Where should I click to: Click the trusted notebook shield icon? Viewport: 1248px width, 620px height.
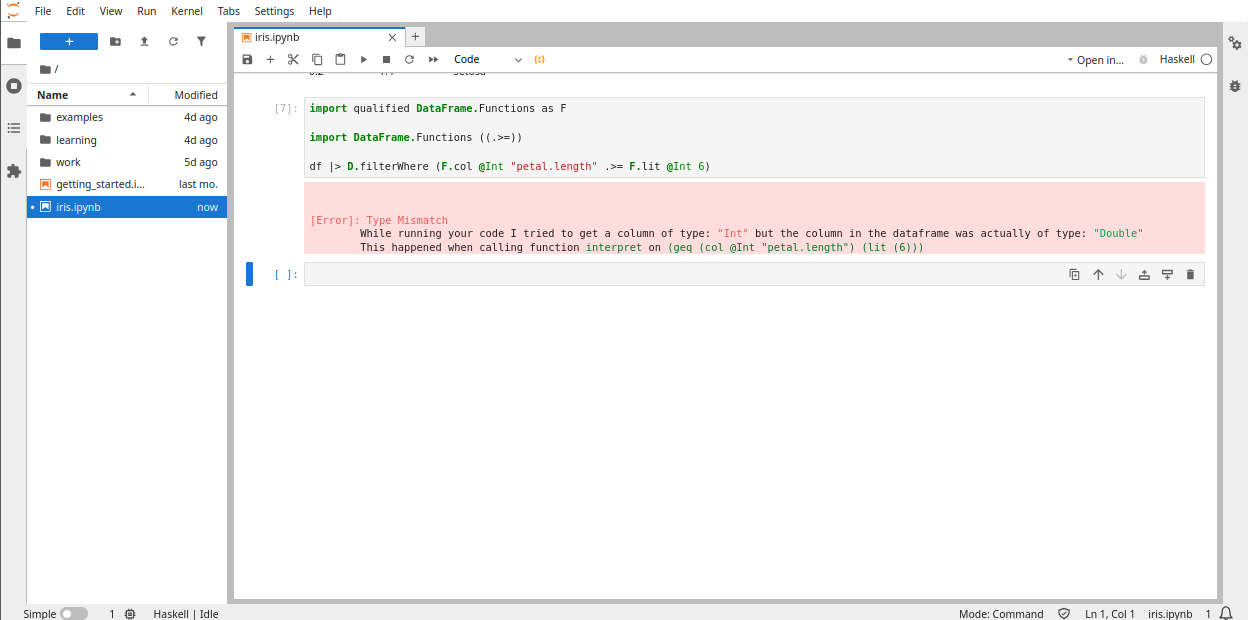[1064, 614]
